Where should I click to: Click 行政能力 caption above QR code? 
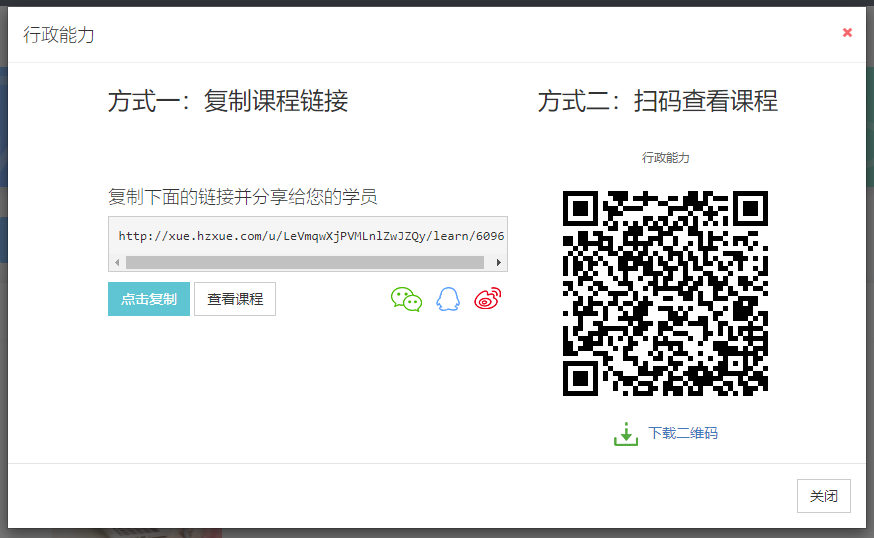pyautogui.click(x=666, y=158)
